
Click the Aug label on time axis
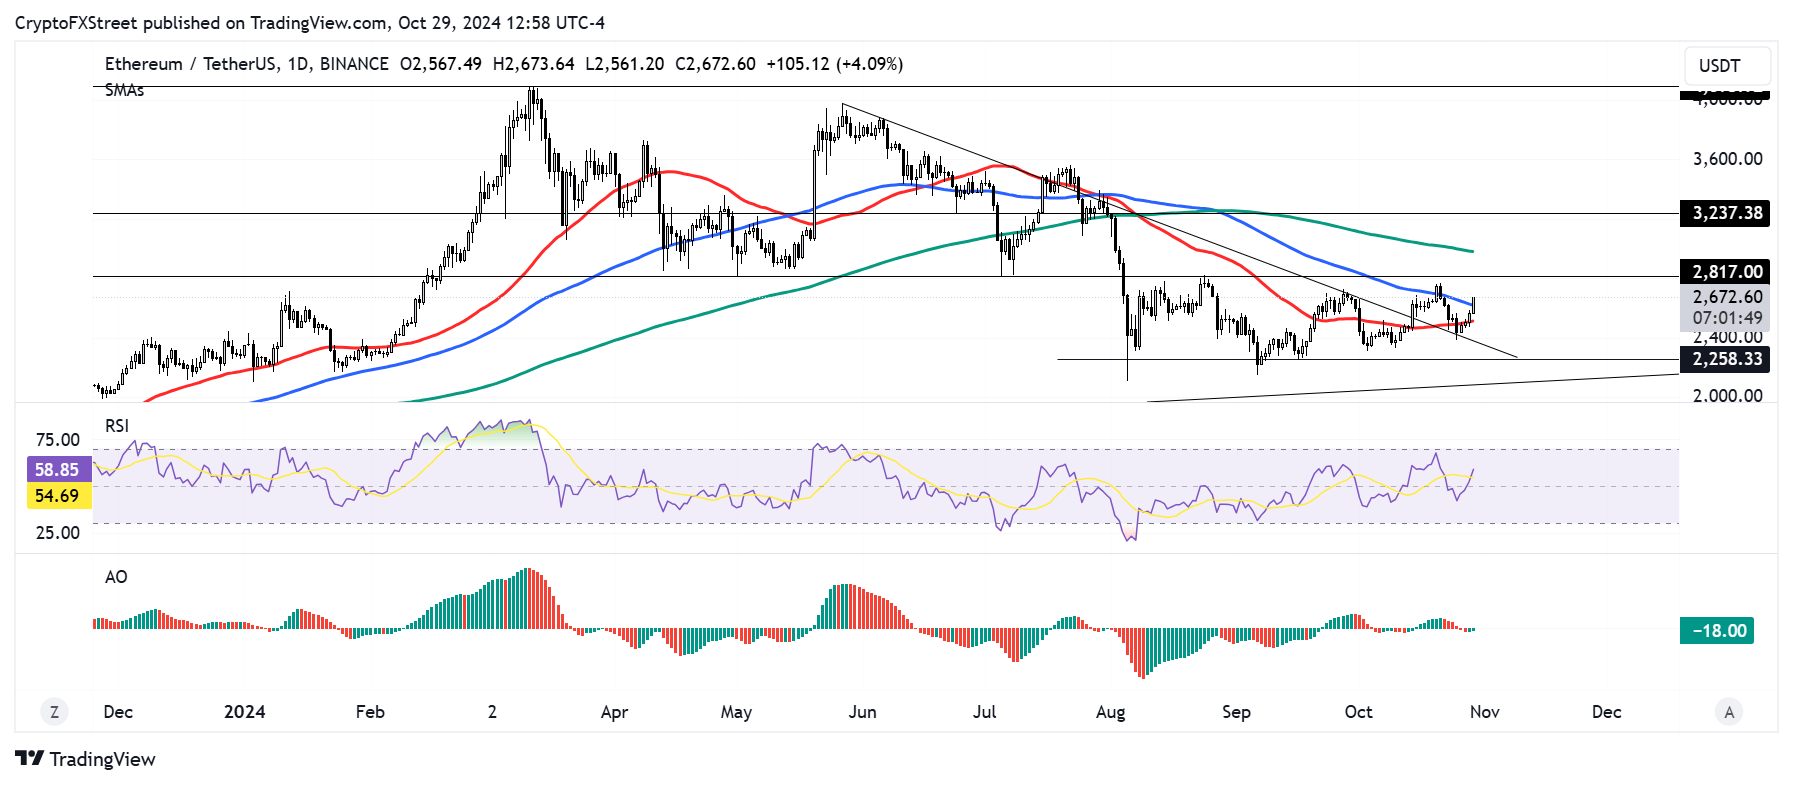1110,712
